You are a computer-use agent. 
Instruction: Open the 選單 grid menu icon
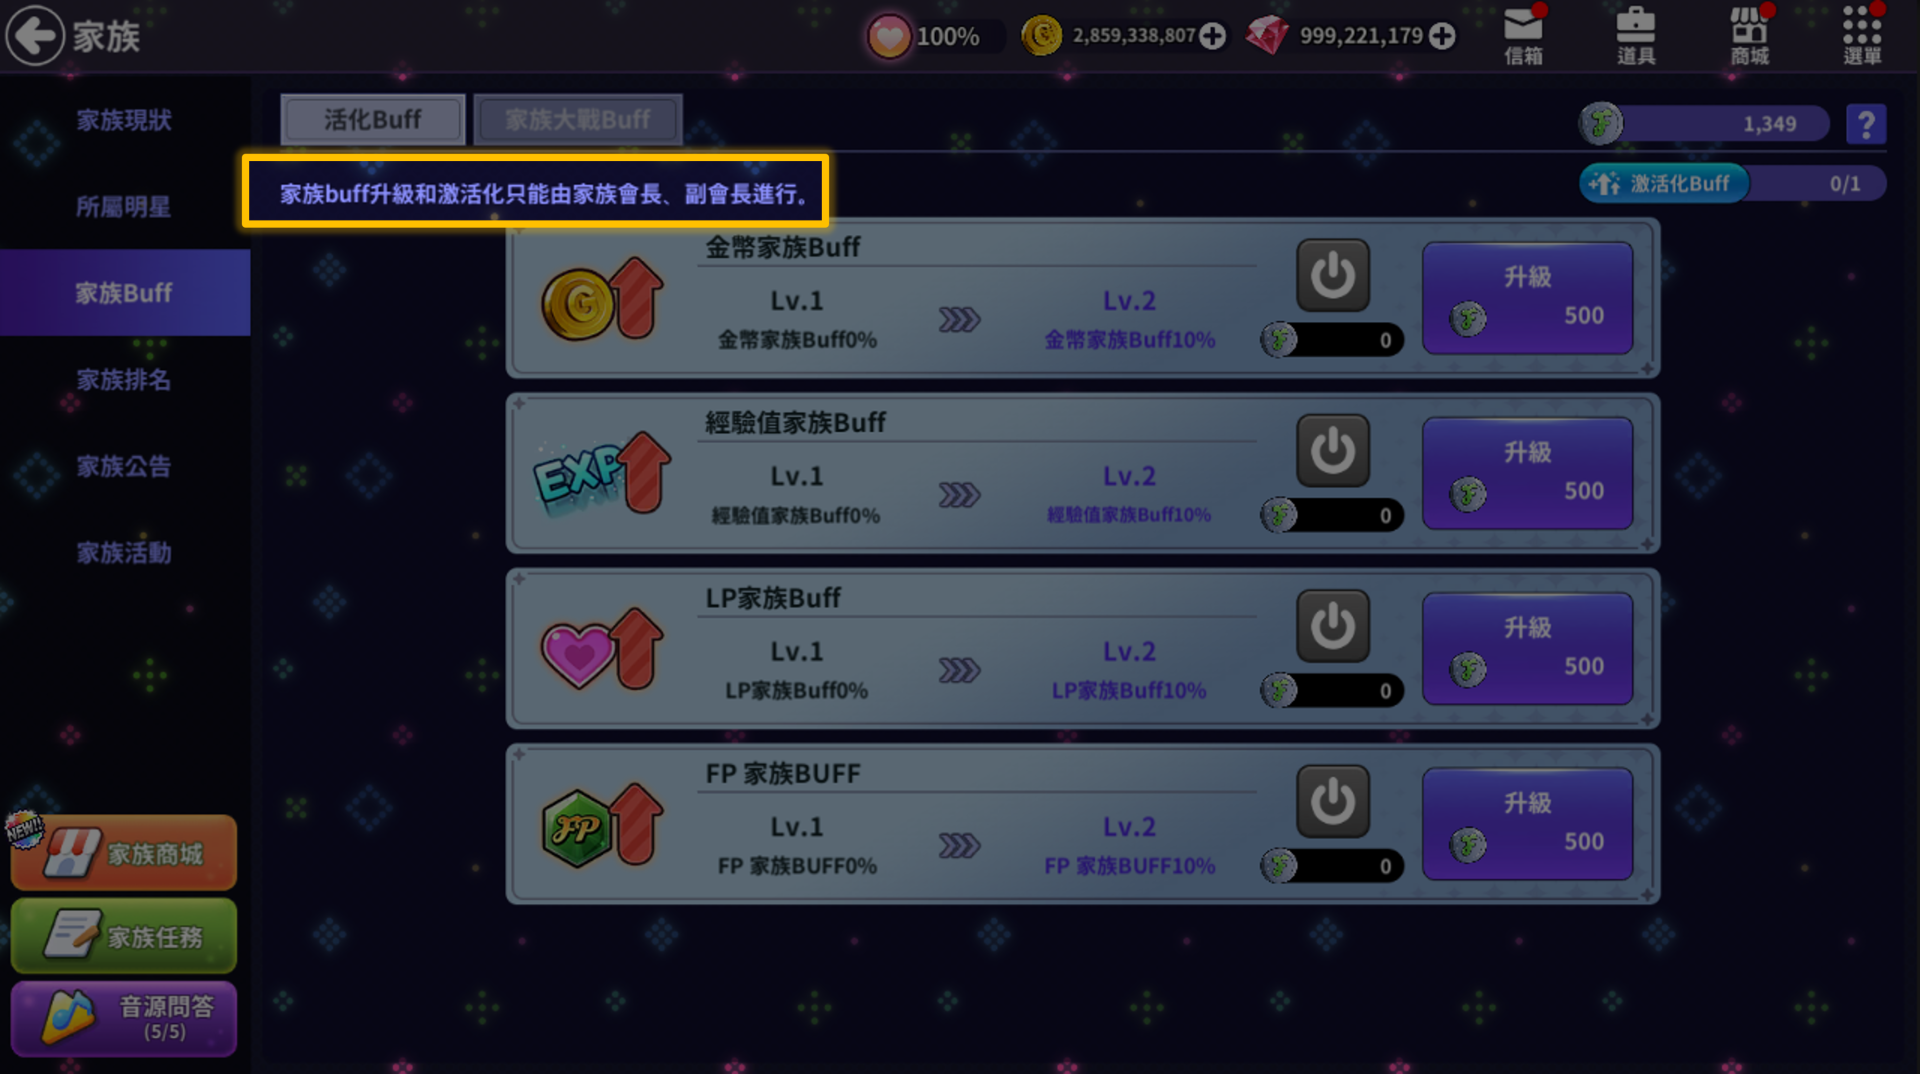point(1862,36)
